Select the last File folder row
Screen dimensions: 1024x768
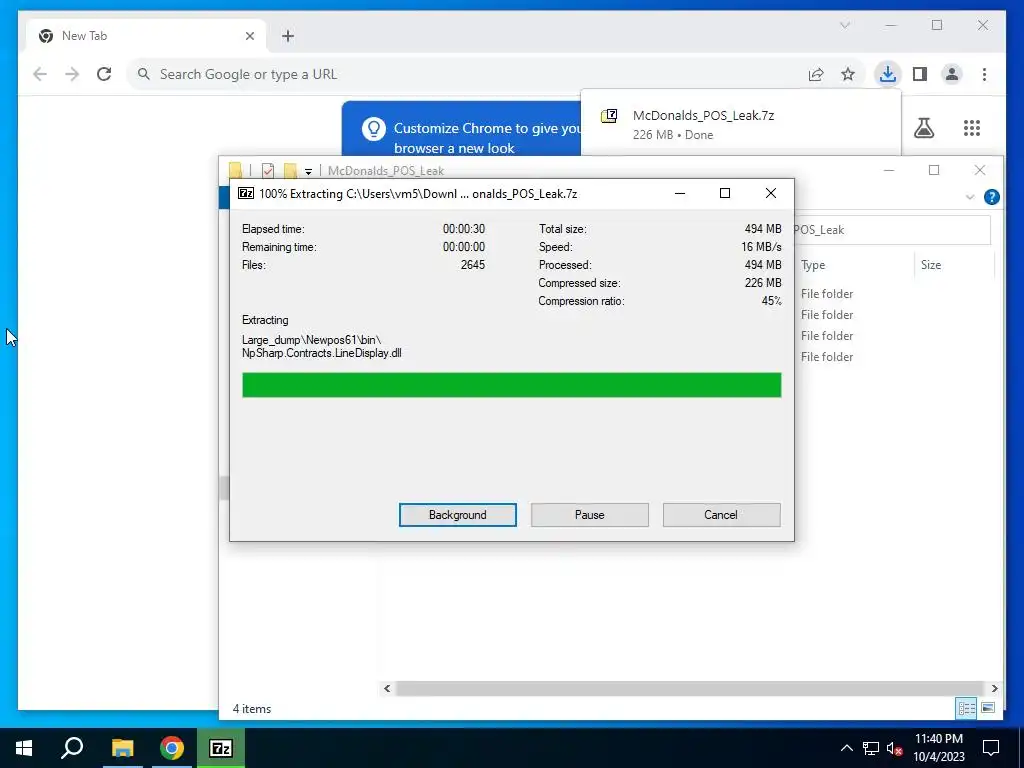coord(827,357)
